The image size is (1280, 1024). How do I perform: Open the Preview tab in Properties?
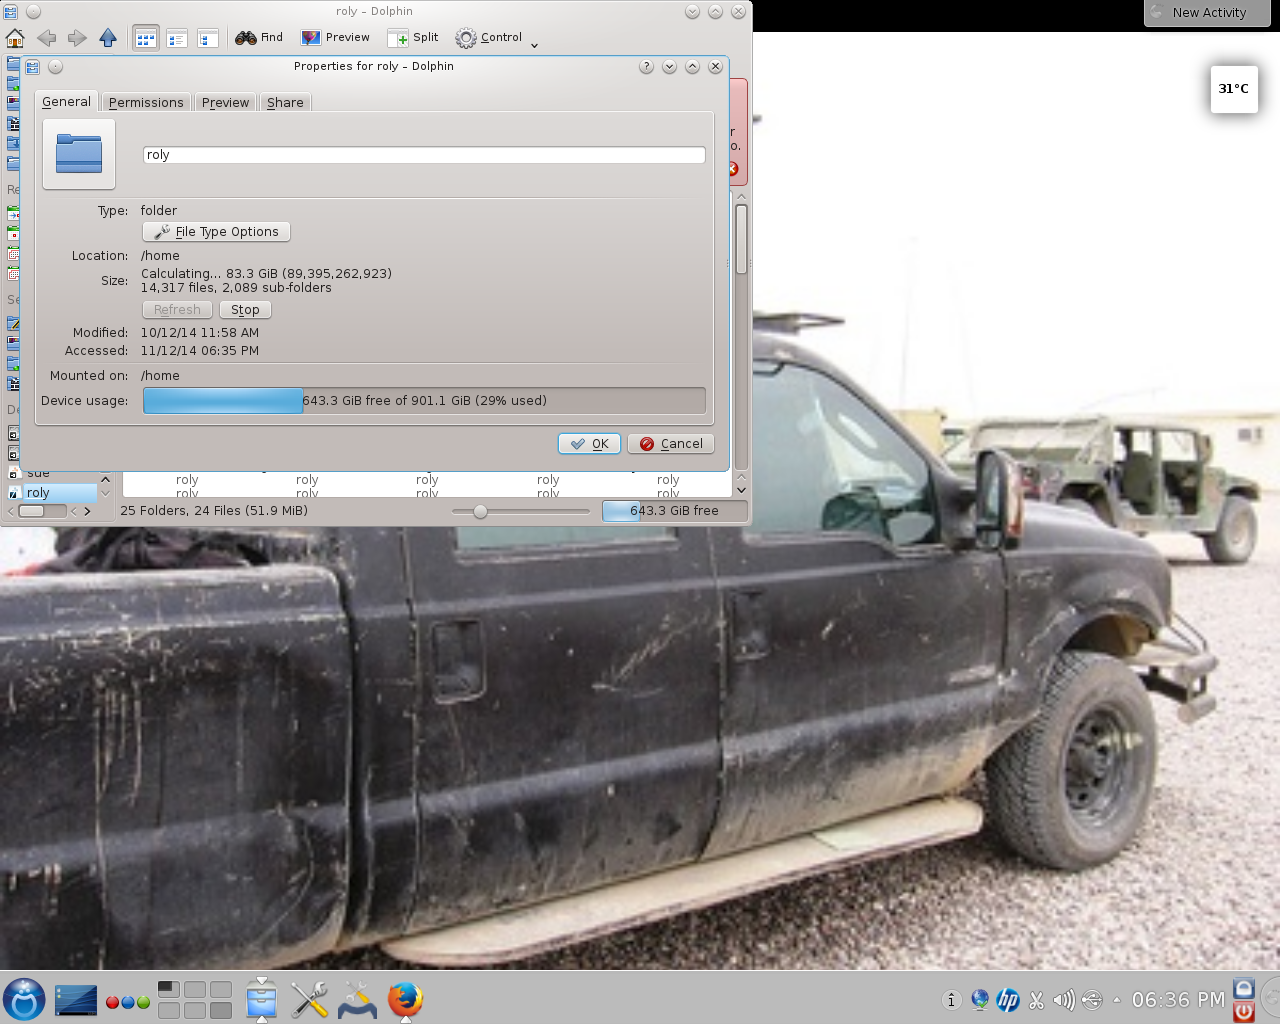point(225,102)
